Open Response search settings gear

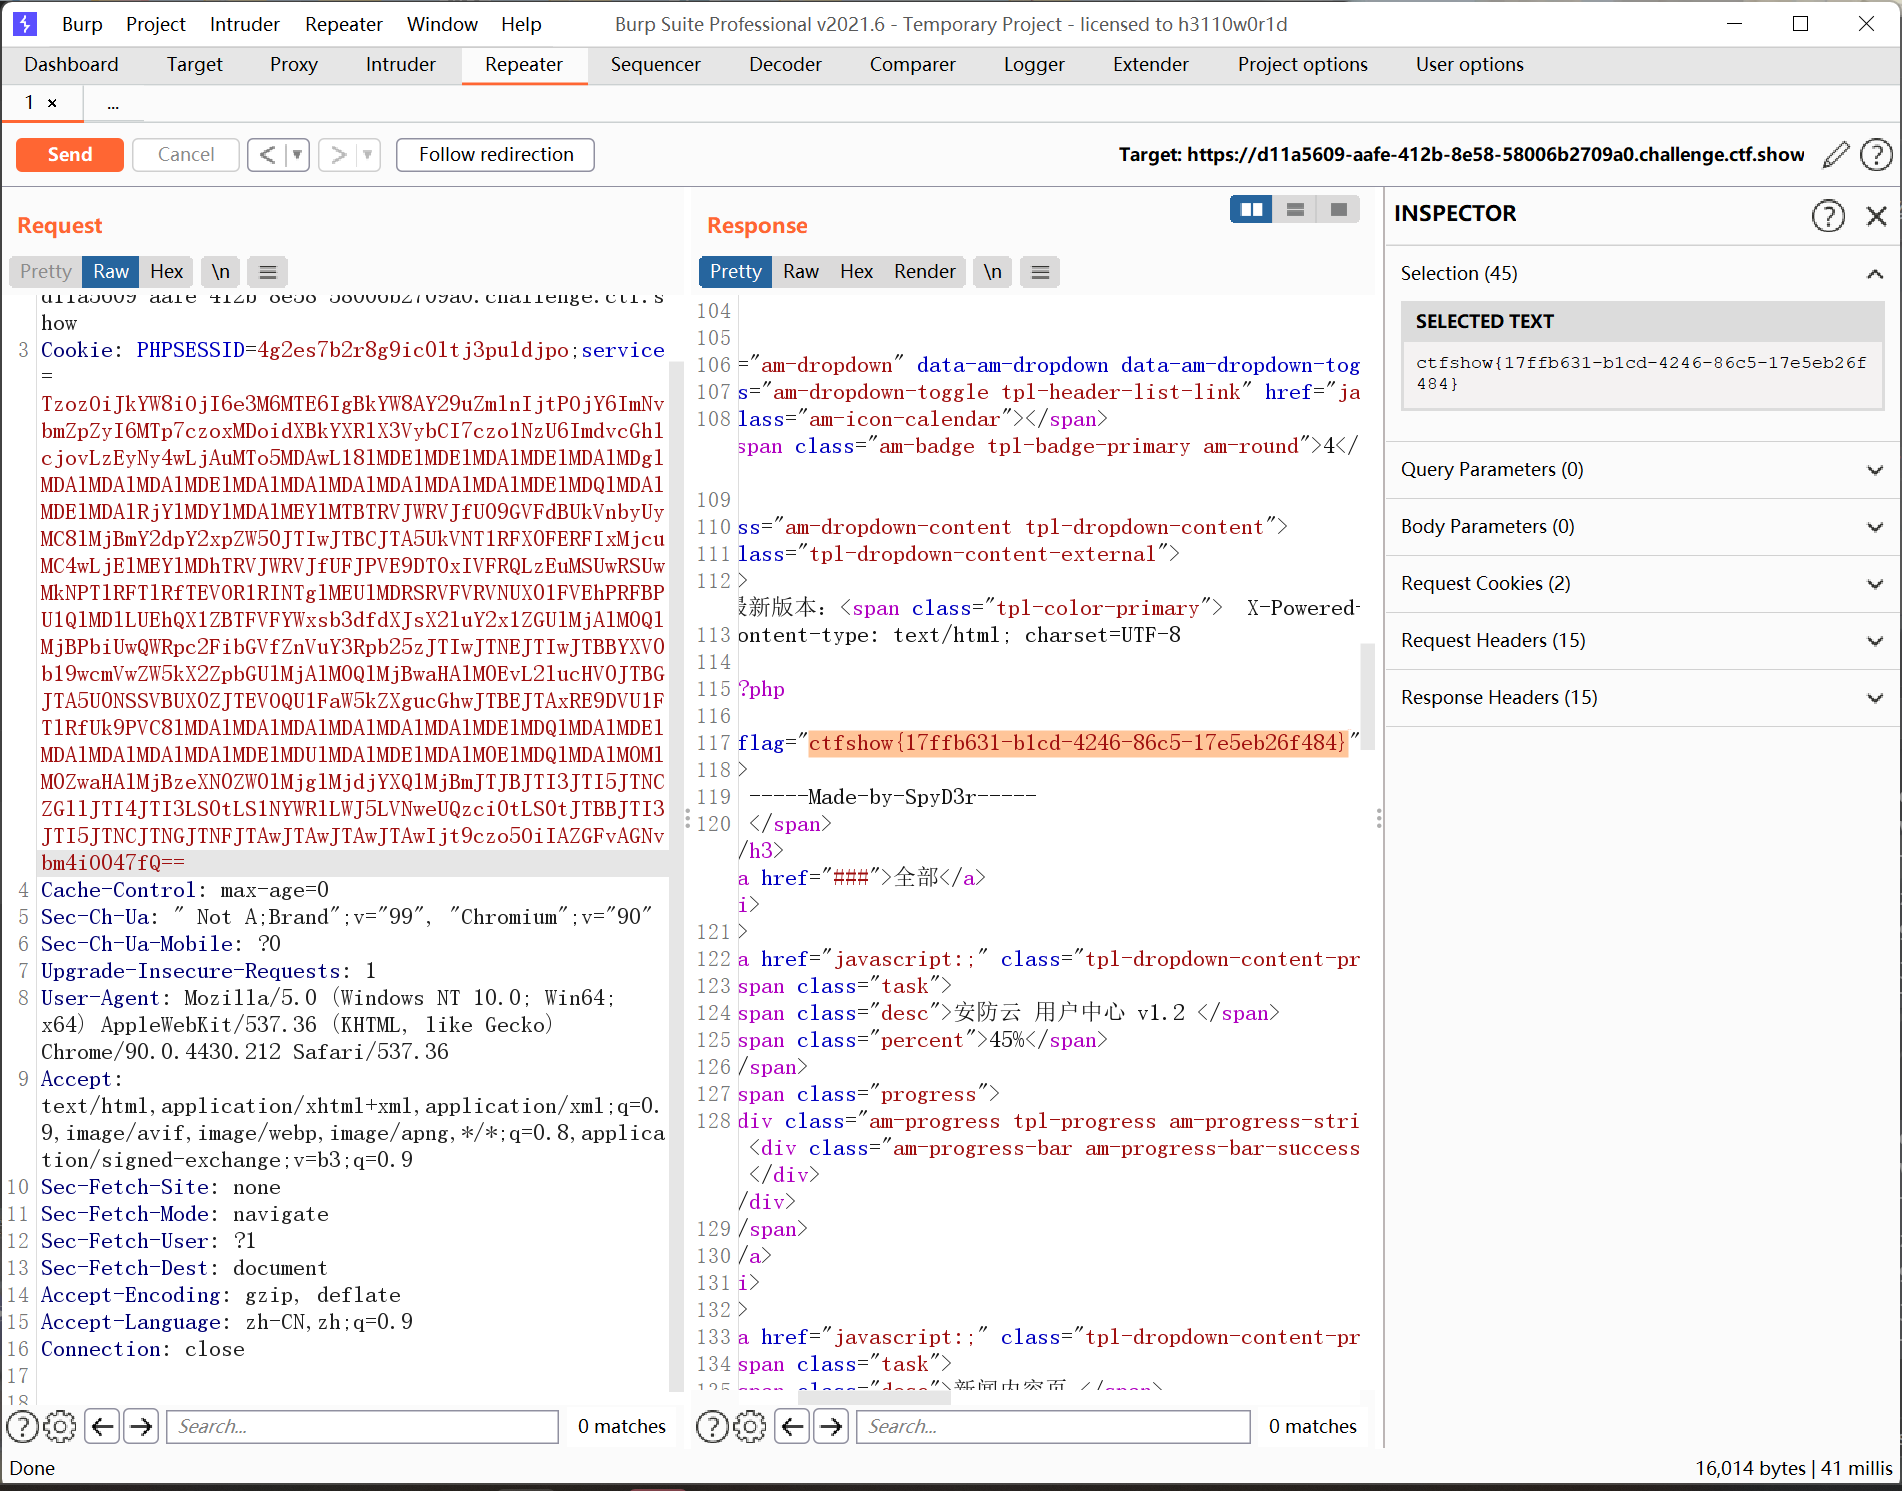coord(750,1426)
